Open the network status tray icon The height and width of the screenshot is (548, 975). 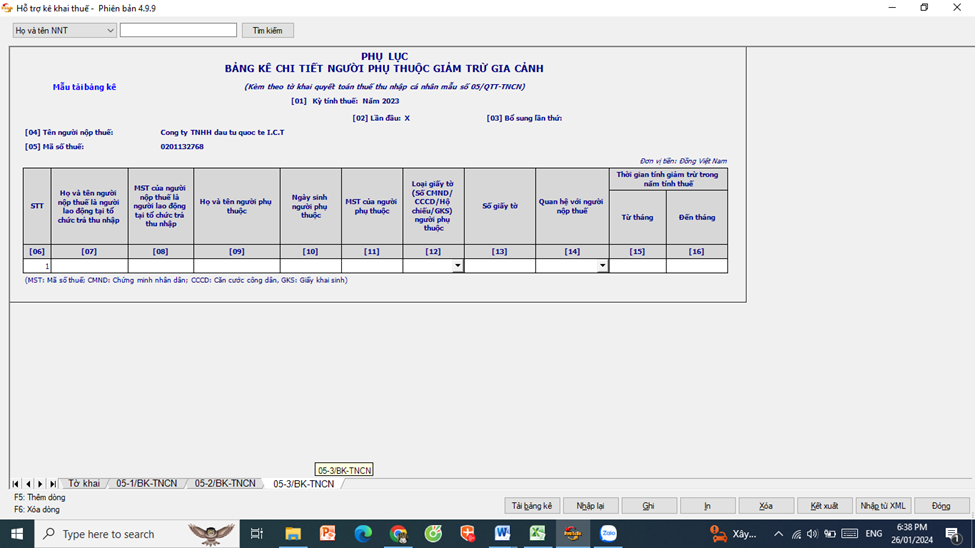pos(796,534)
